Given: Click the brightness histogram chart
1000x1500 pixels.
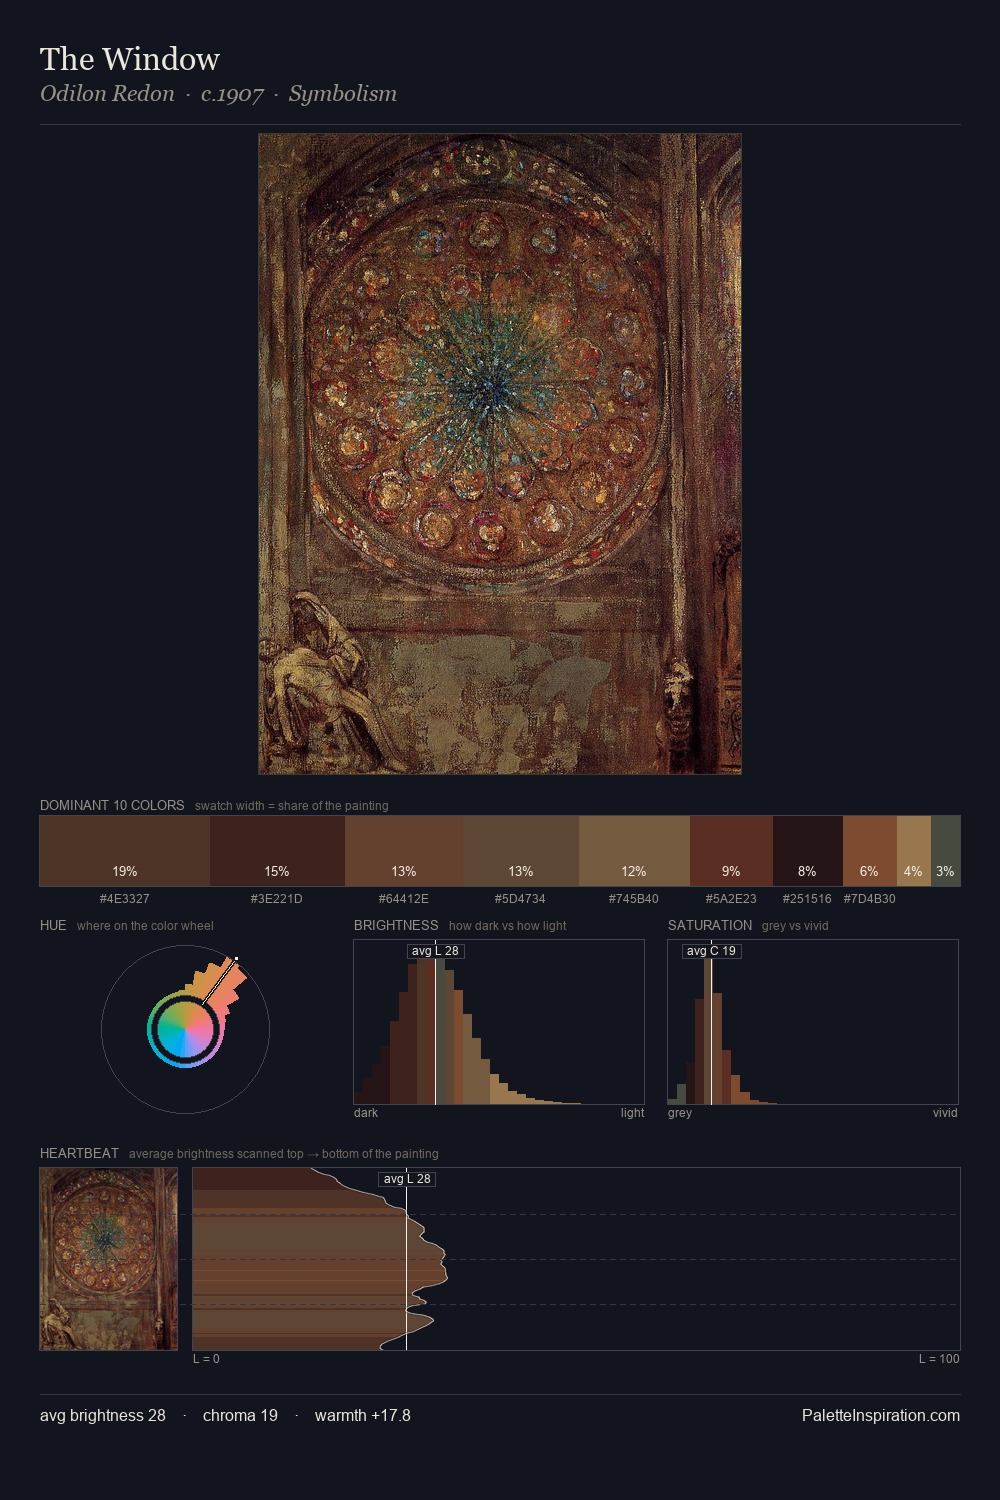Looking at the screenshot, I should click(x=499, y=1022).
